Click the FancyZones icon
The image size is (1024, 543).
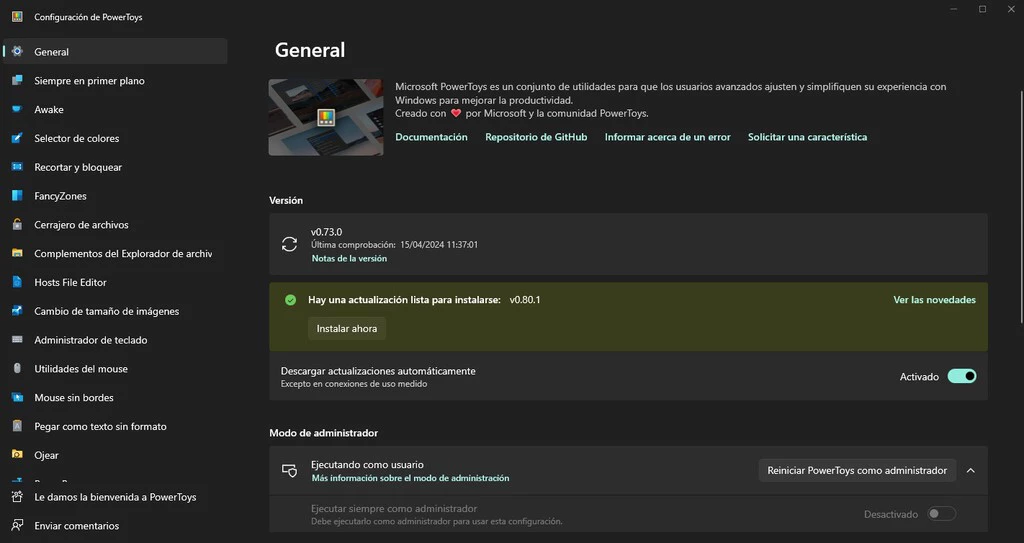(18, 195)
